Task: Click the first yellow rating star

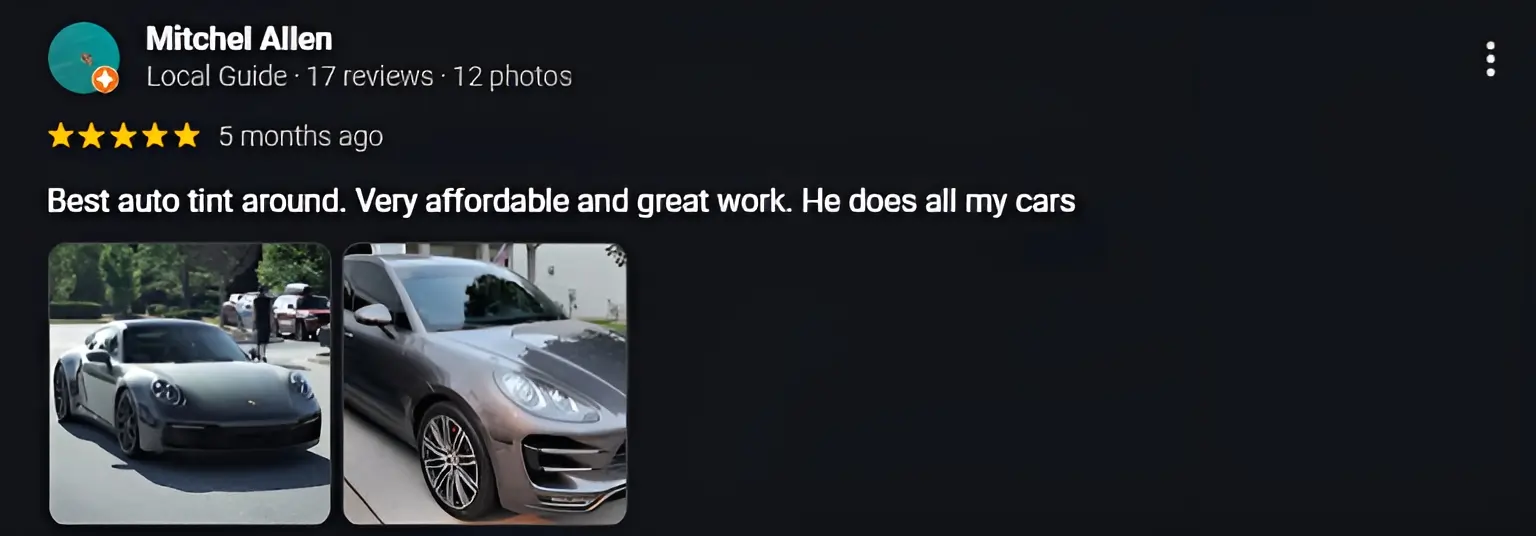Action: [61, 136]
